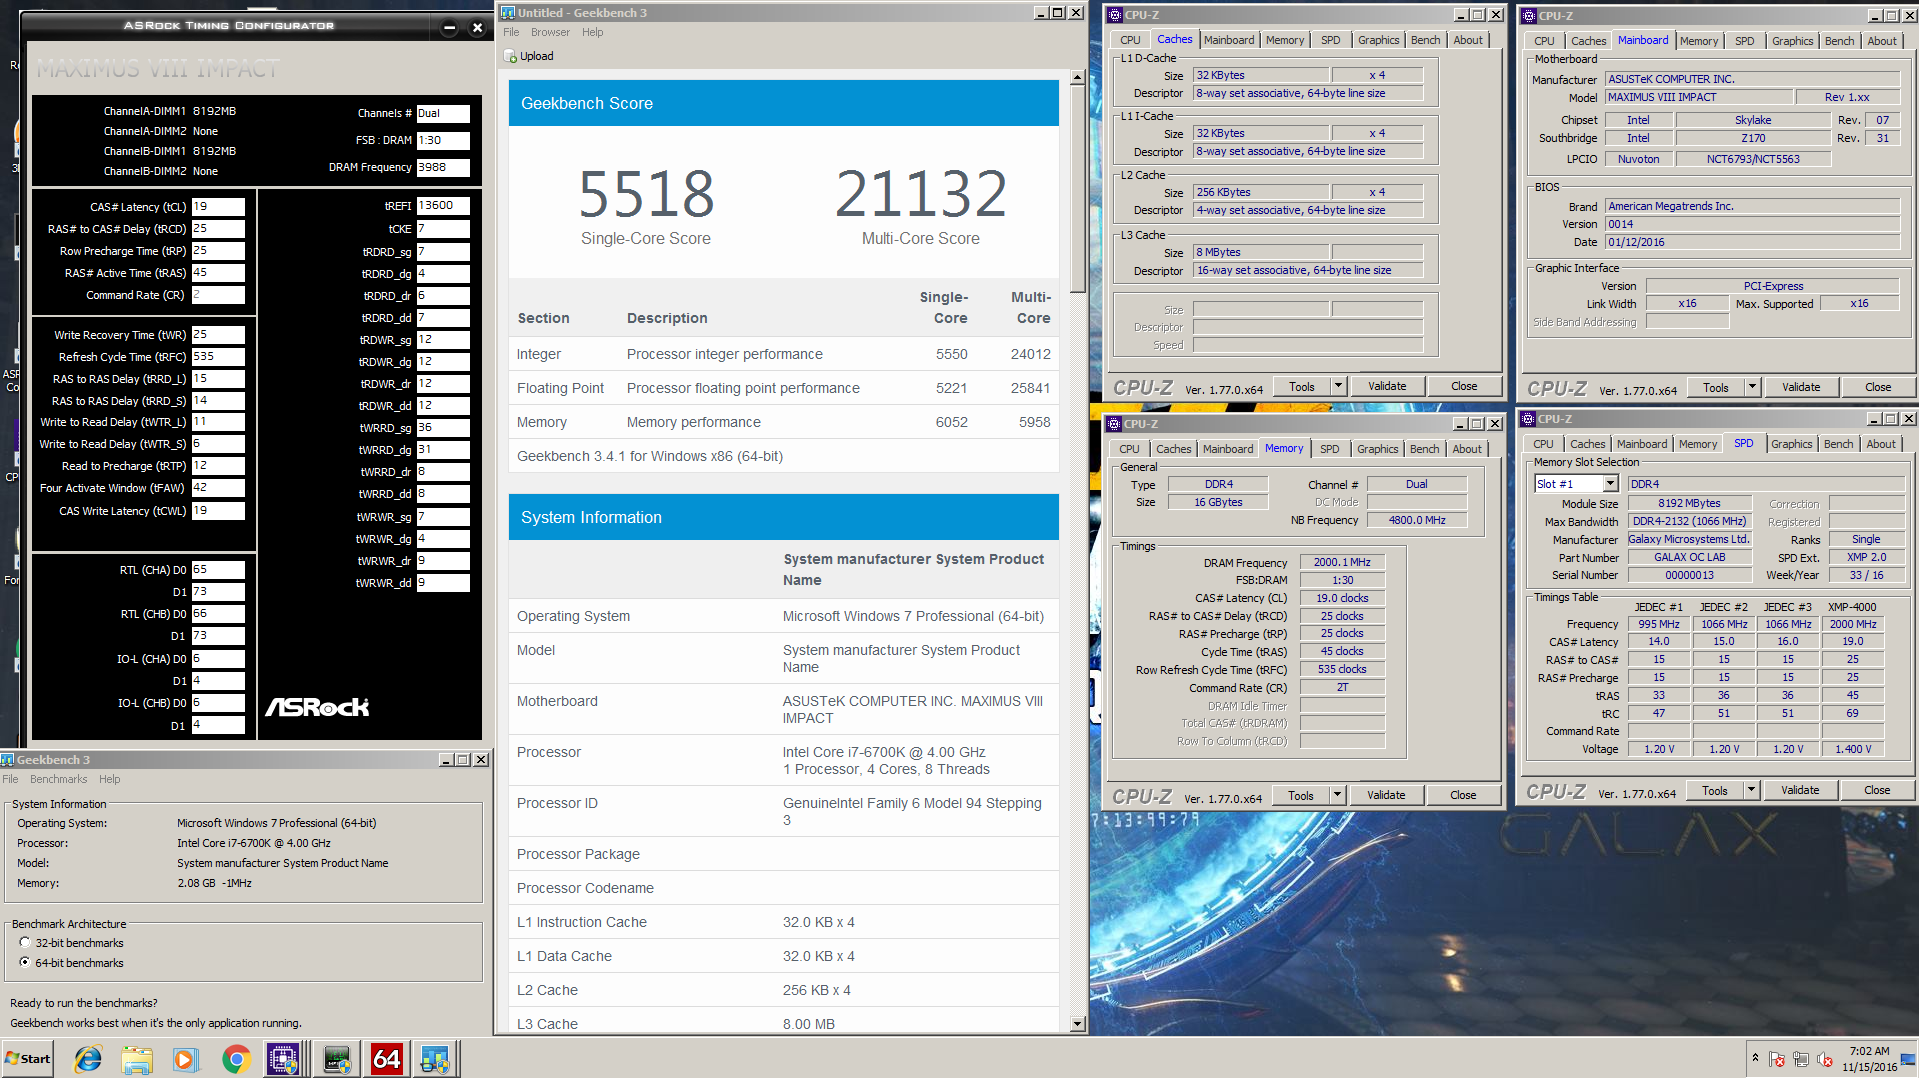Viewport: 1919px width, 1078px height.
Task: Open the Windows Start menu
Action: tap(27, 1059)
